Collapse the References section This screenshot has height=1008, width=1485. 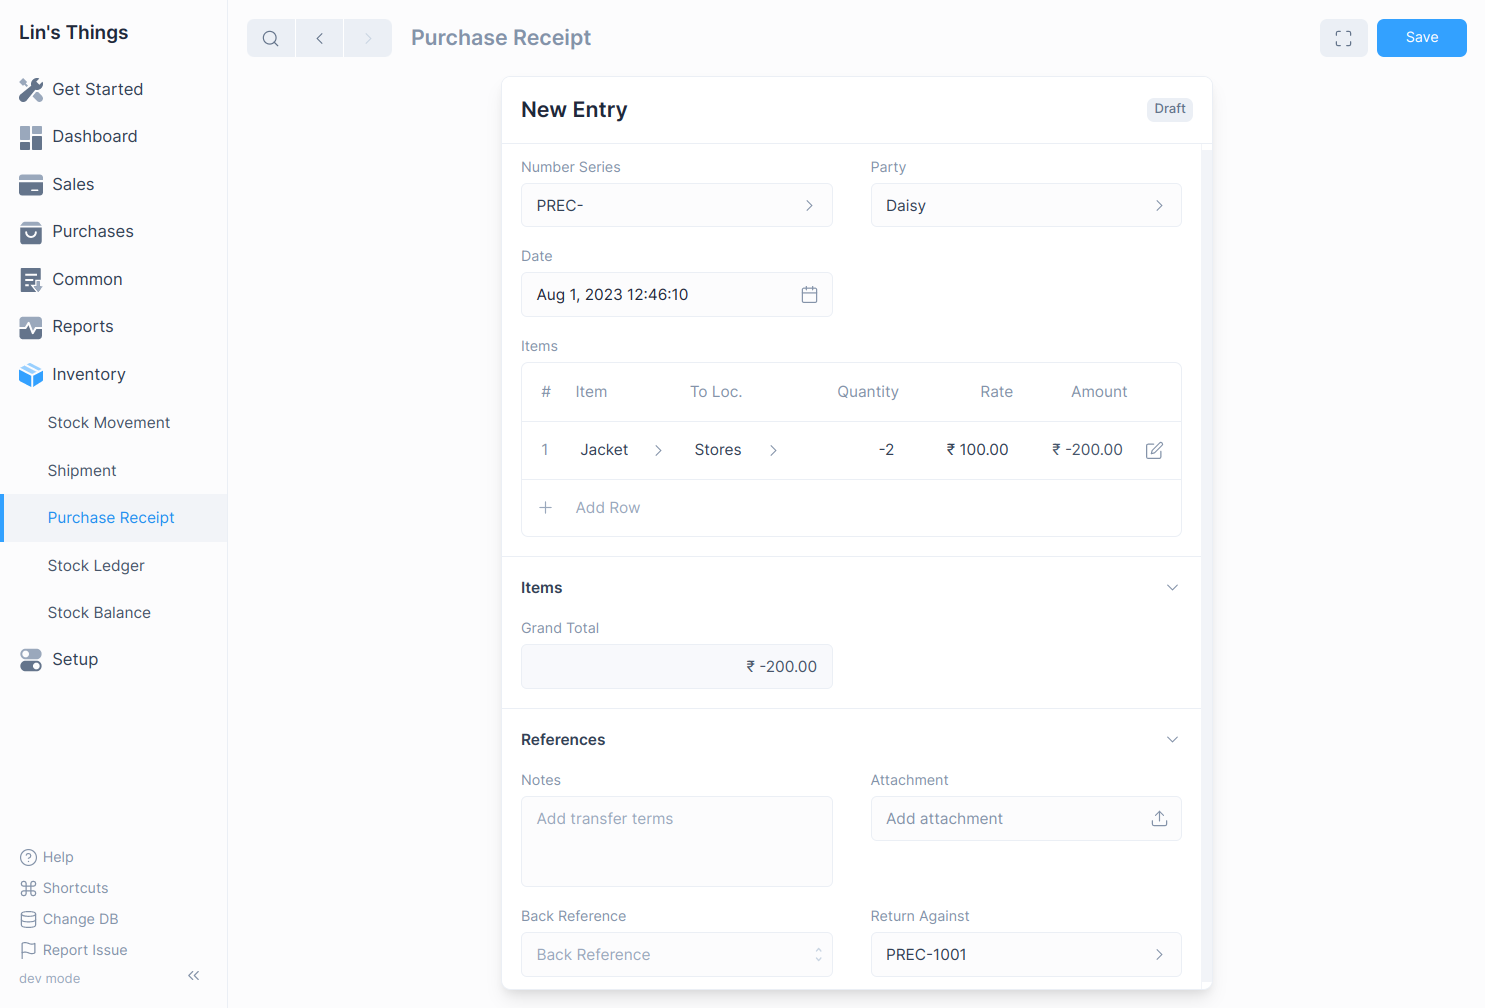(x=1172, y=740)
